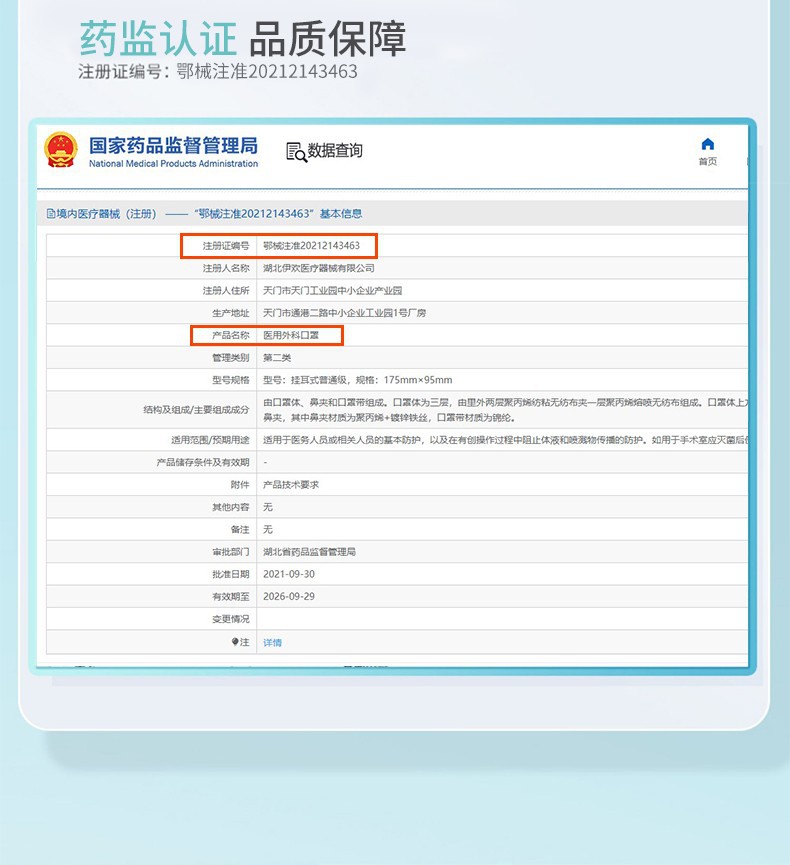Select the approval date 2021-09-30
The image size is (790, 865).
pyautogui.click(x=289, y=574)
